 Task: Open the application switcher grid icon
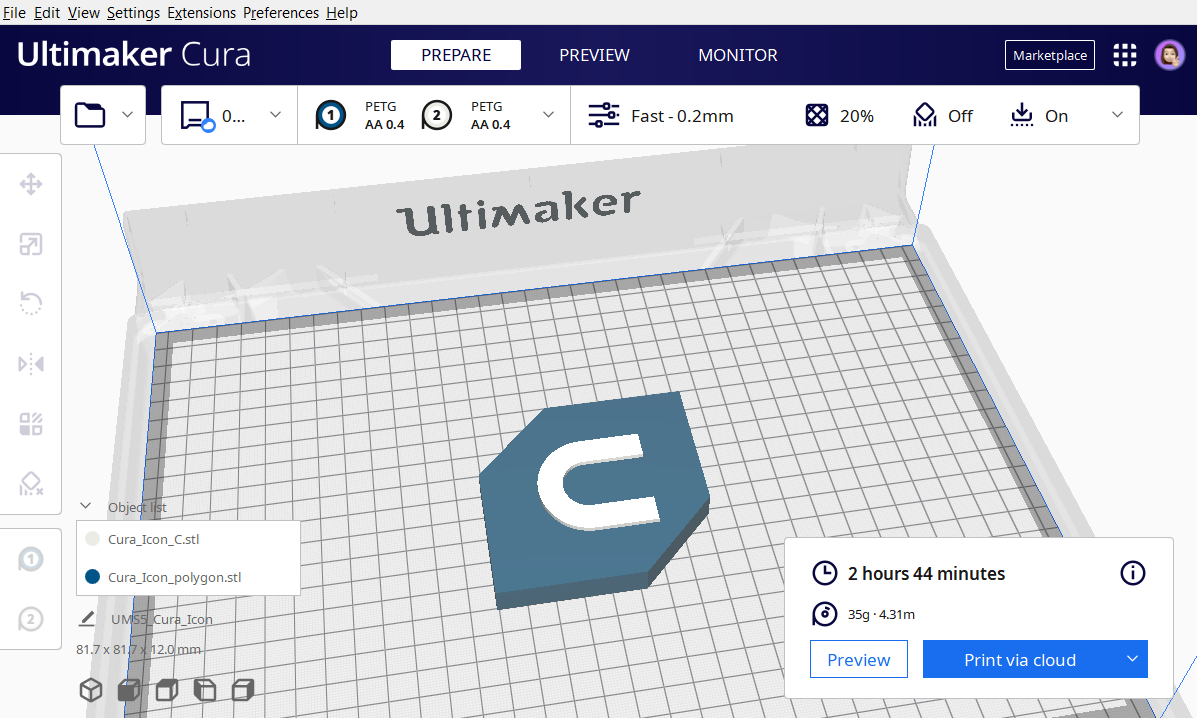[1125, 55]
